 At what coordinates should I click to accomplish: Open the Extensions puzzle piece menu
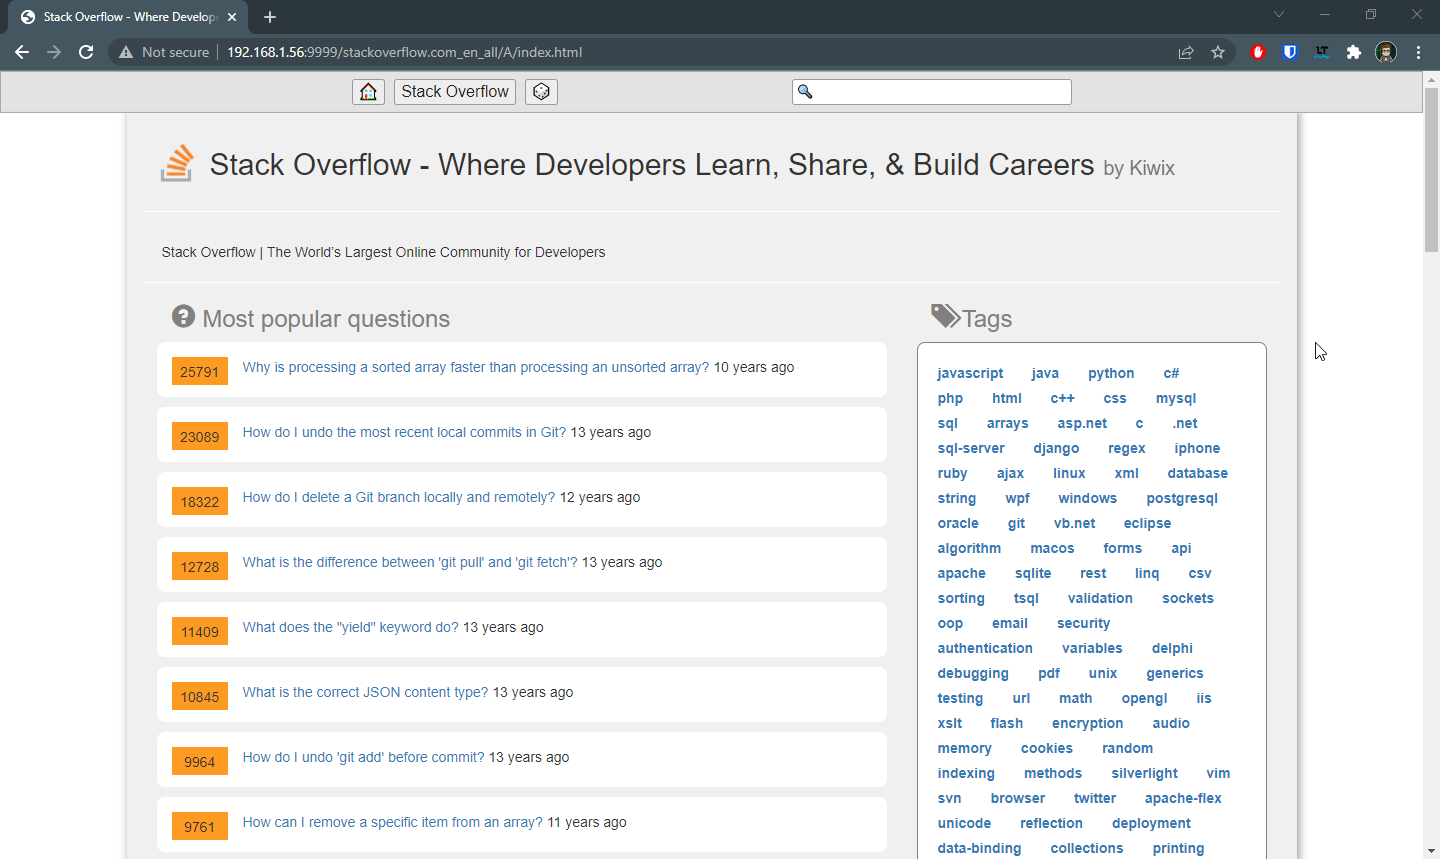point(1354,52)
